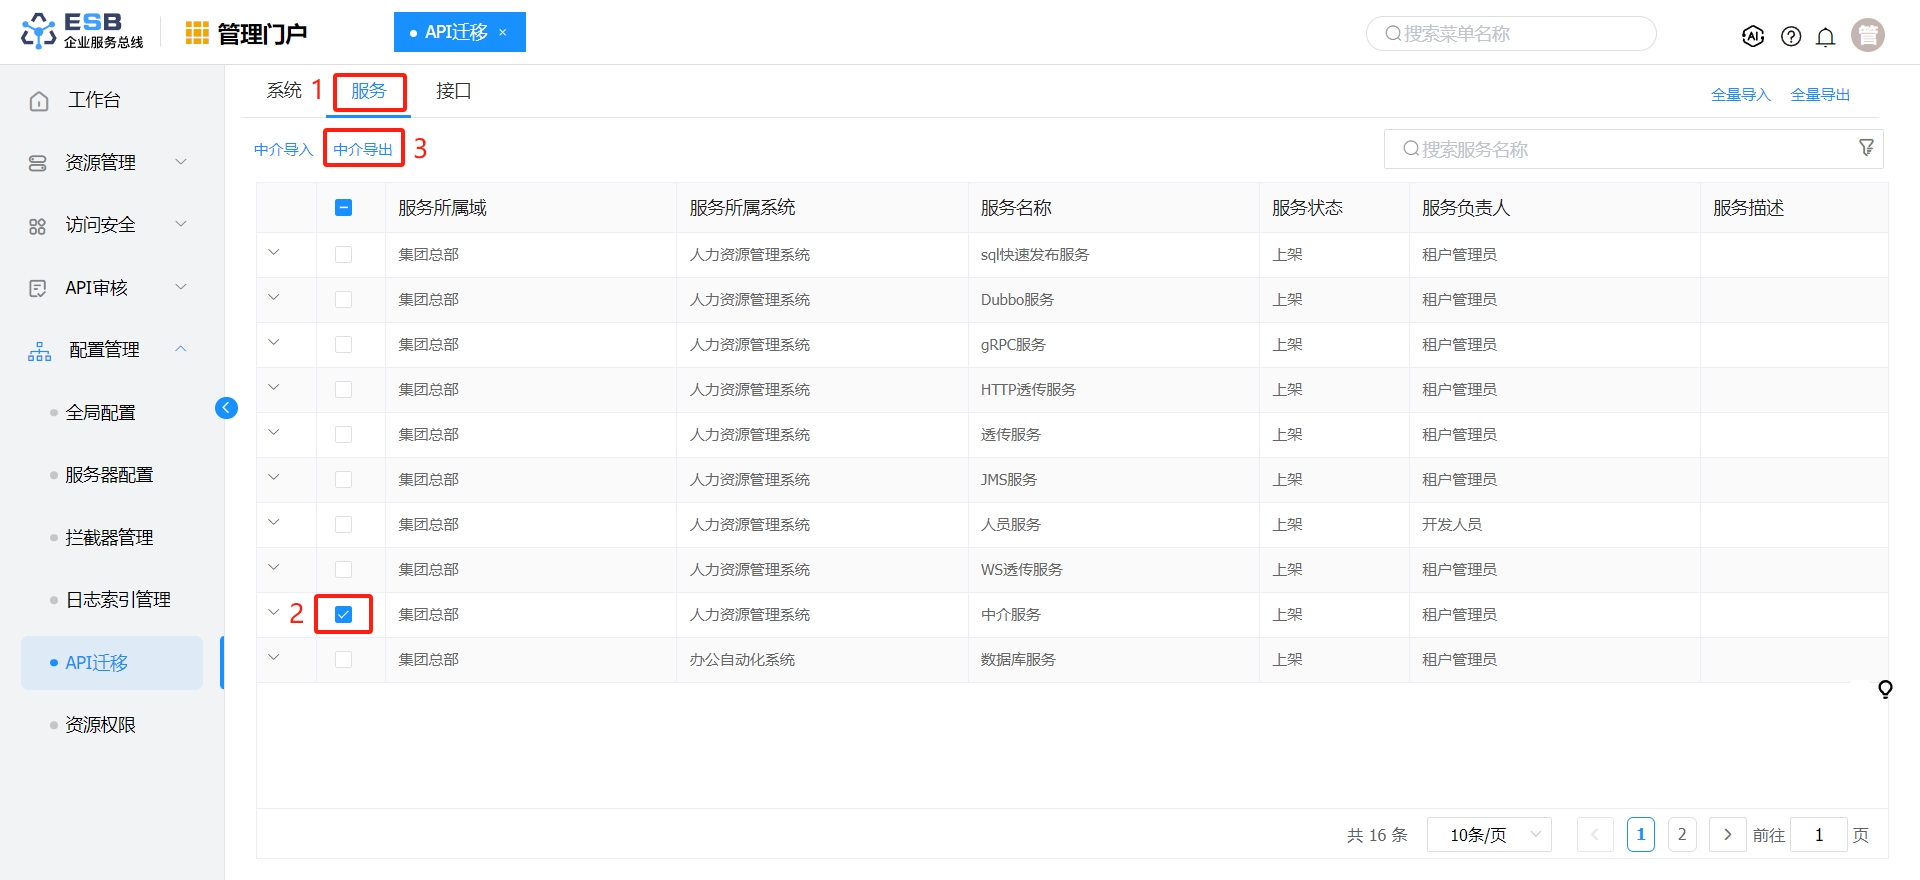The width and height of the screenshot is (1920, 880).
Task: Focus the 搜索菜单名称 search field
Action: (x=1510, y=34)
